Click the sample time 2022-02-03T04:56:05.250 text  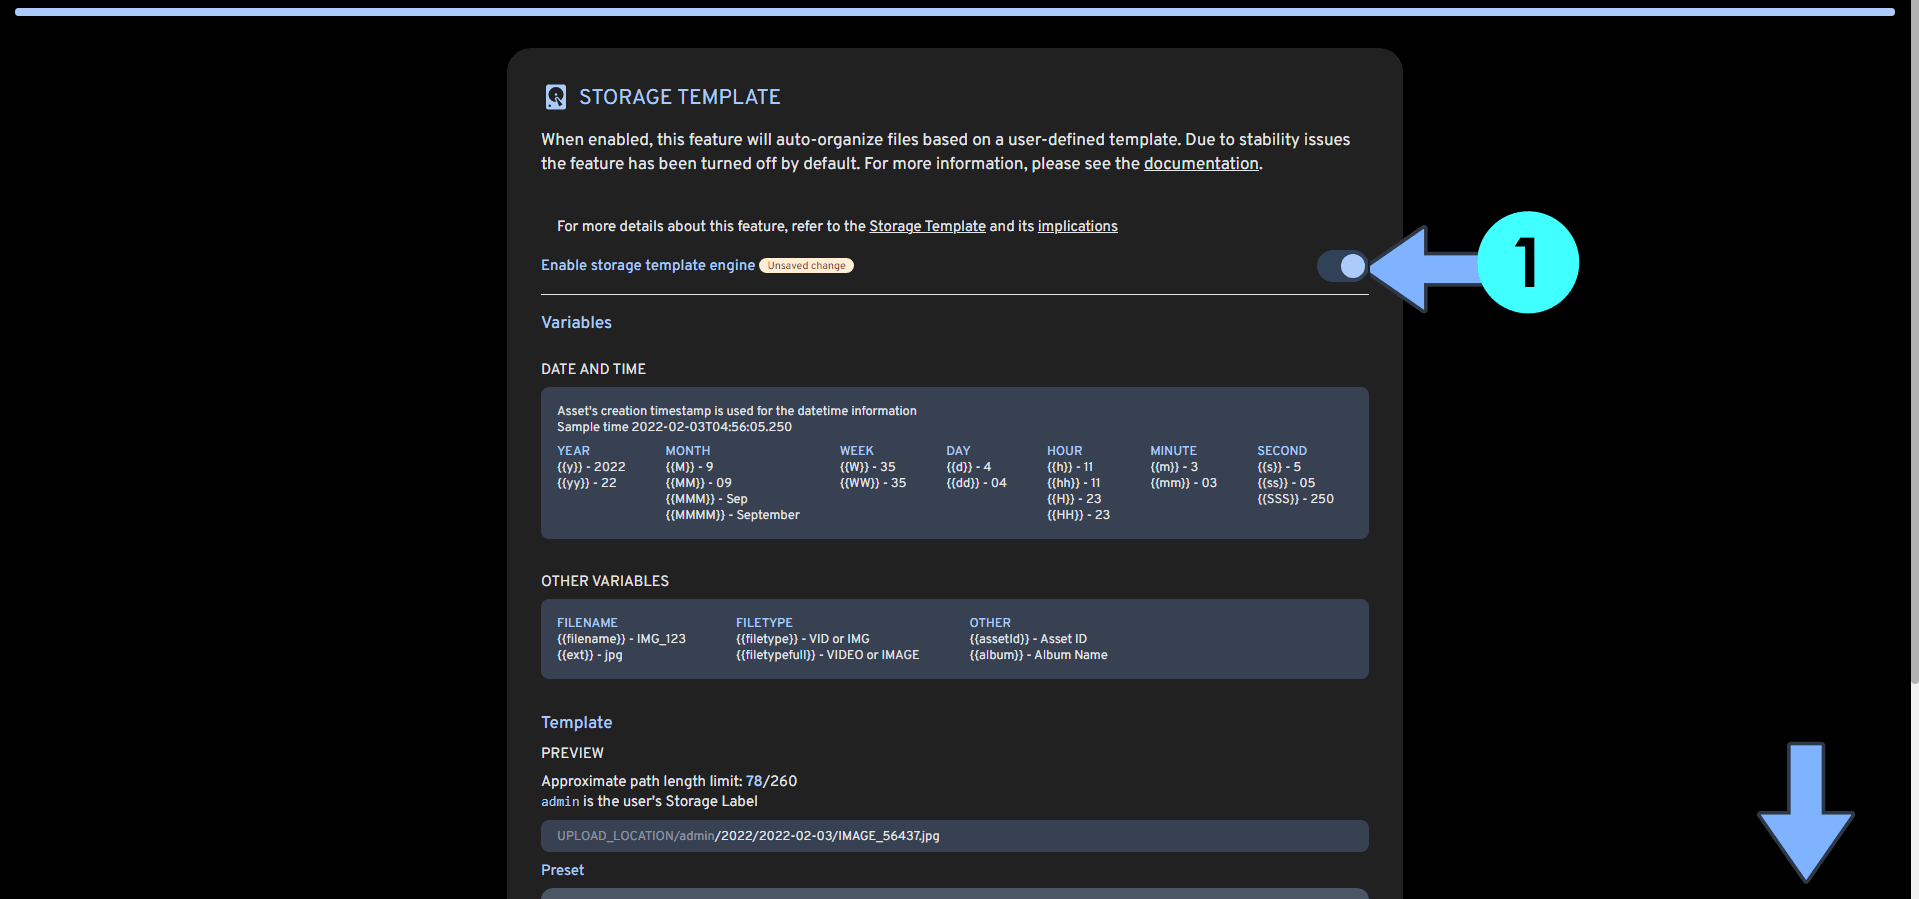(x=674, y=427)
